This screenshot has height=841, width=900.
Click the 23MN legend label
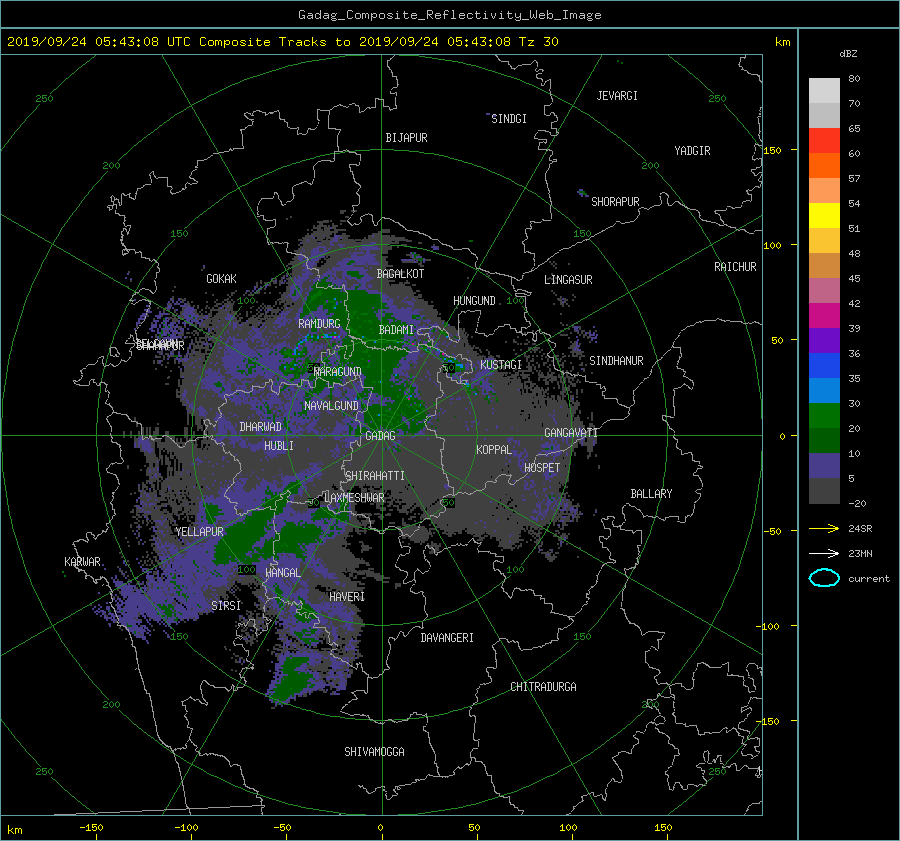coord(860,553)
